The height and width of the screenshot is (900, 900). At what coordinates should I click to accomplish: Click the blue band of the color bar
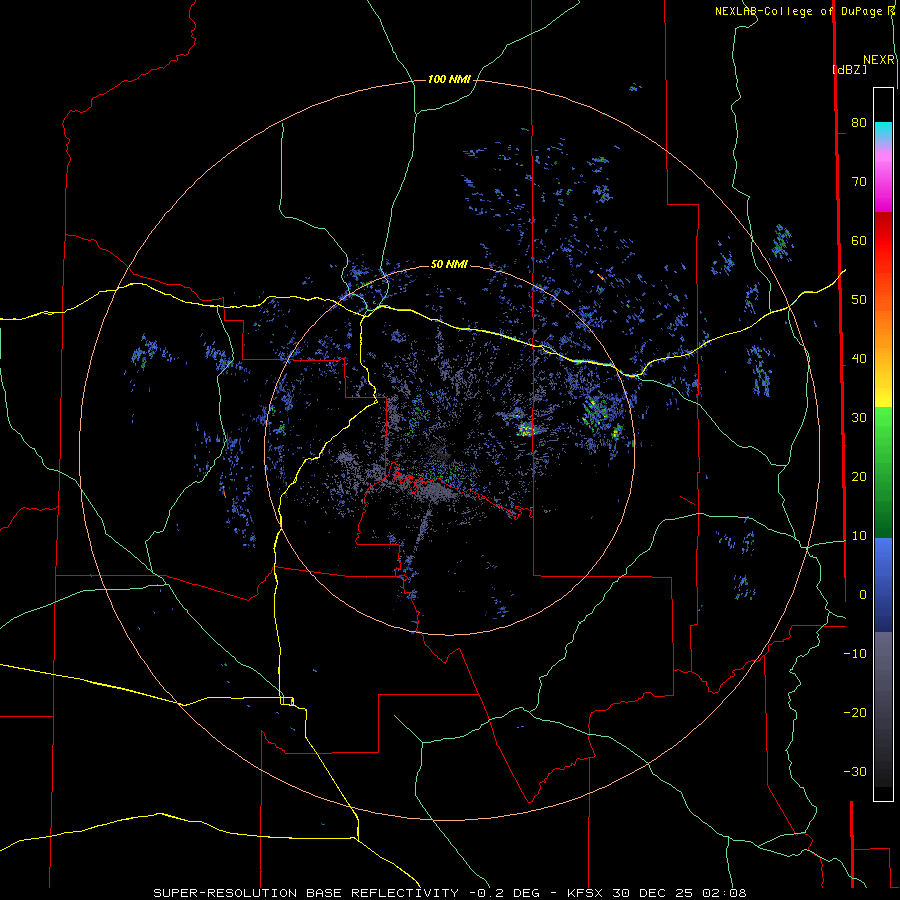pos(883,584)
